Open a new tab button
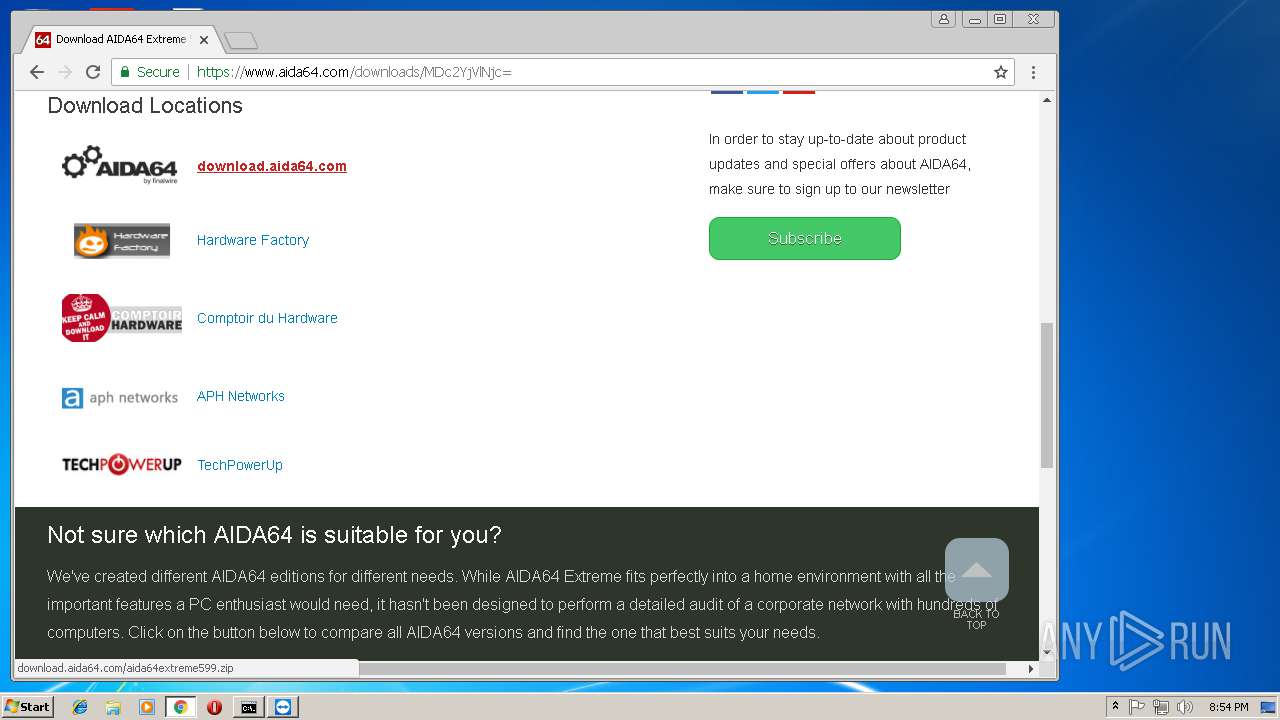 241,40
